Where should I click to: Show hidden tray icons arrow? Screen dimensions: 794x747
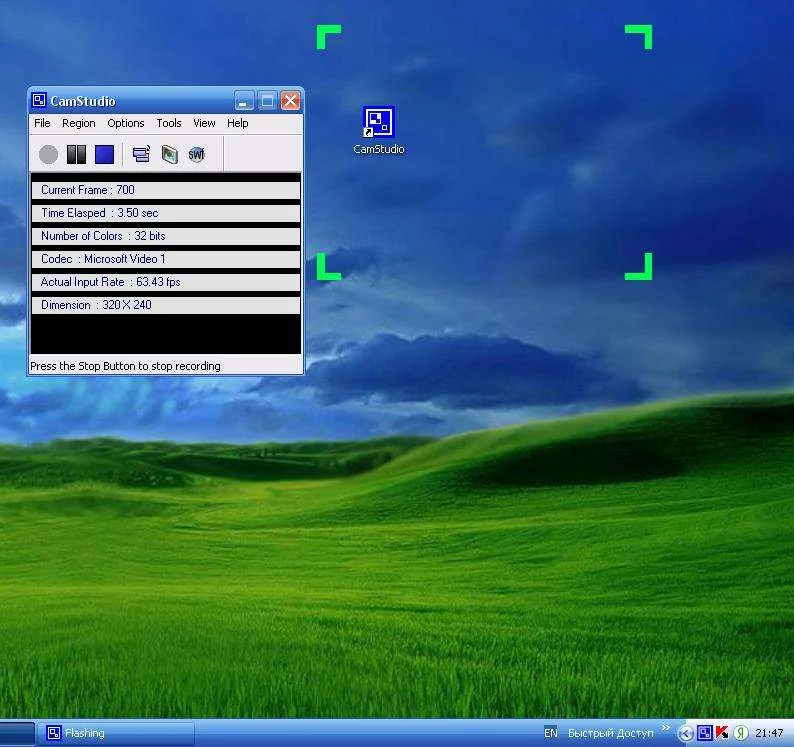(x=685, y=733)
